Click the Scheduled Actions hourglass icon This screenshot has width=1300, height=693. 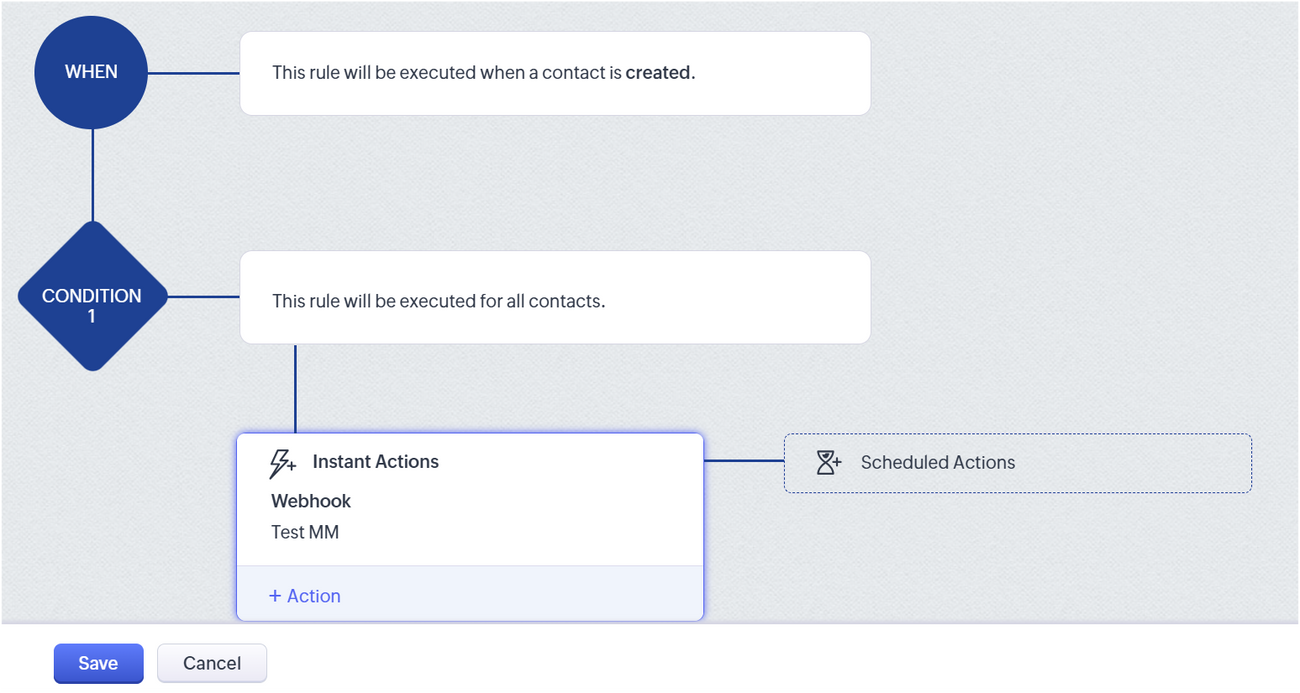[x=828, y=462]
